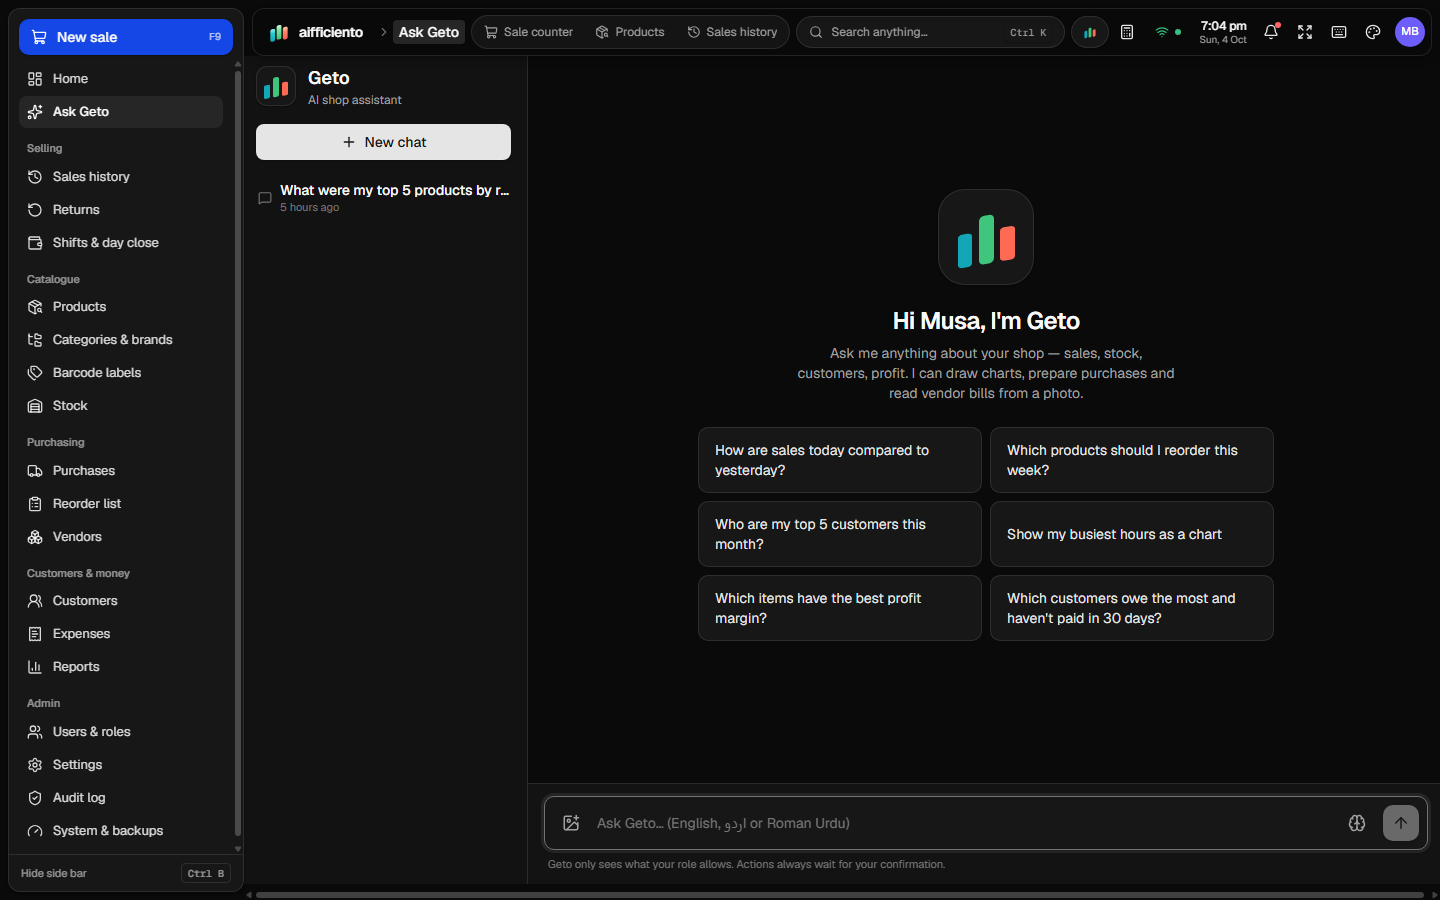Open Returns in the sidebar

tap(121, 210)
